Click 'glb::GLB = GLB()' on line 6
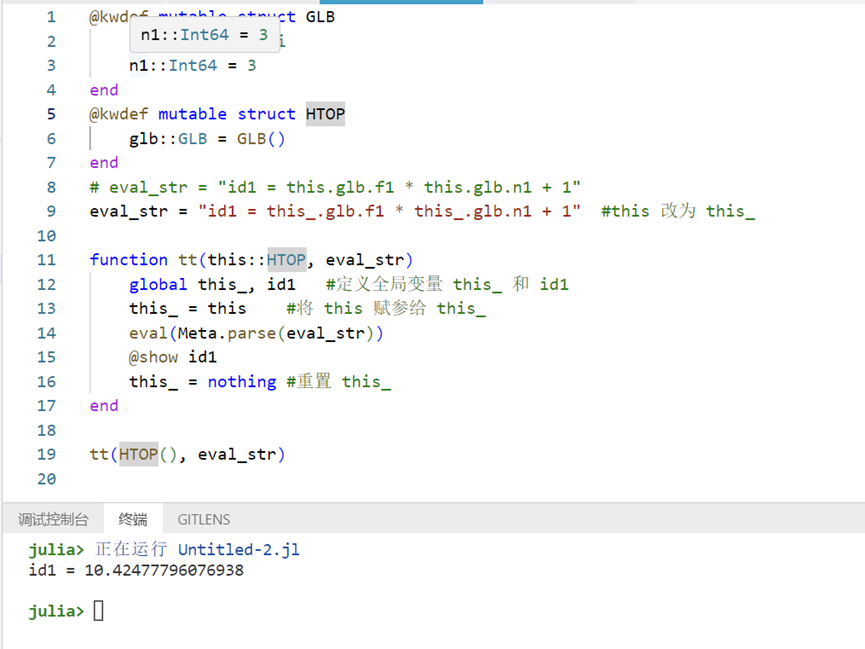The width and height of the screenshot is (865, 649). [x=207, y=139]
